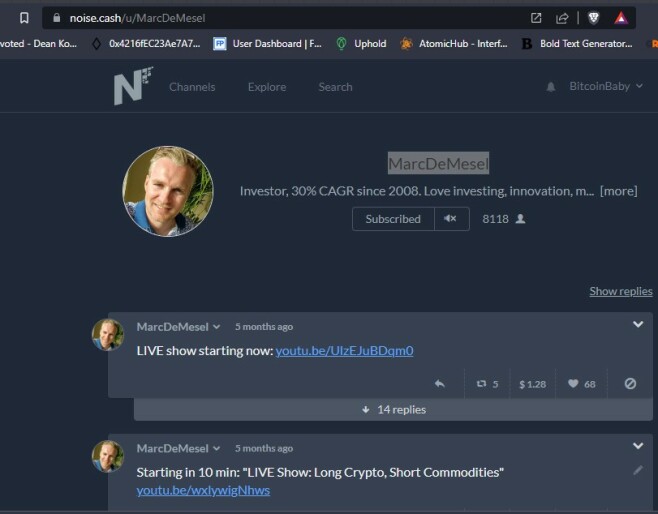Viewport: 658px width, 514px height.
Task: Like the post with 68 hearts
Action: tap(582, 384)
